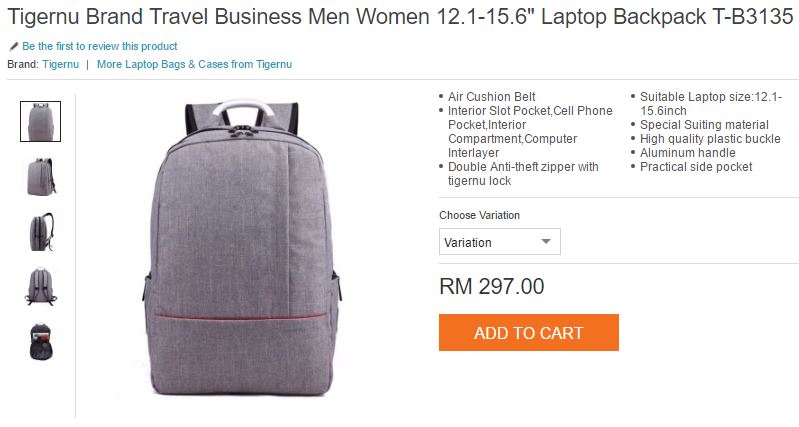799x427 pixels.
Task: Select the side view backpack thumbnail
Action: click(x=41, y=232)
